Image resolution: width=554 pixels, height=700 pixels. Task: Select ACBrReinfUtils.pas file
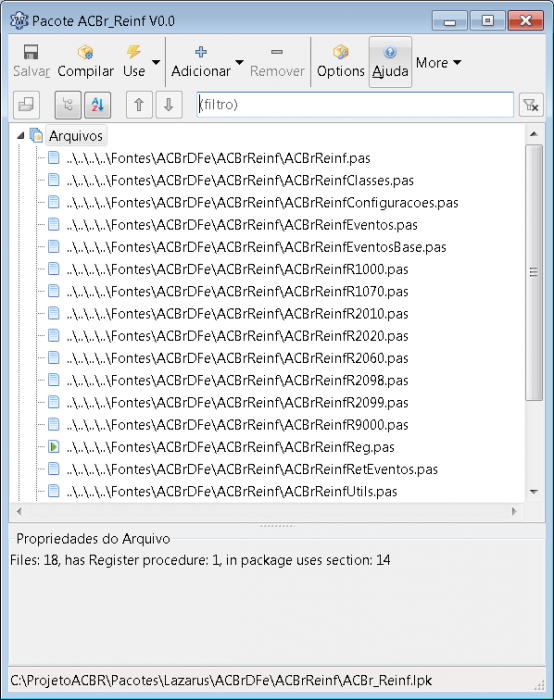232,492
